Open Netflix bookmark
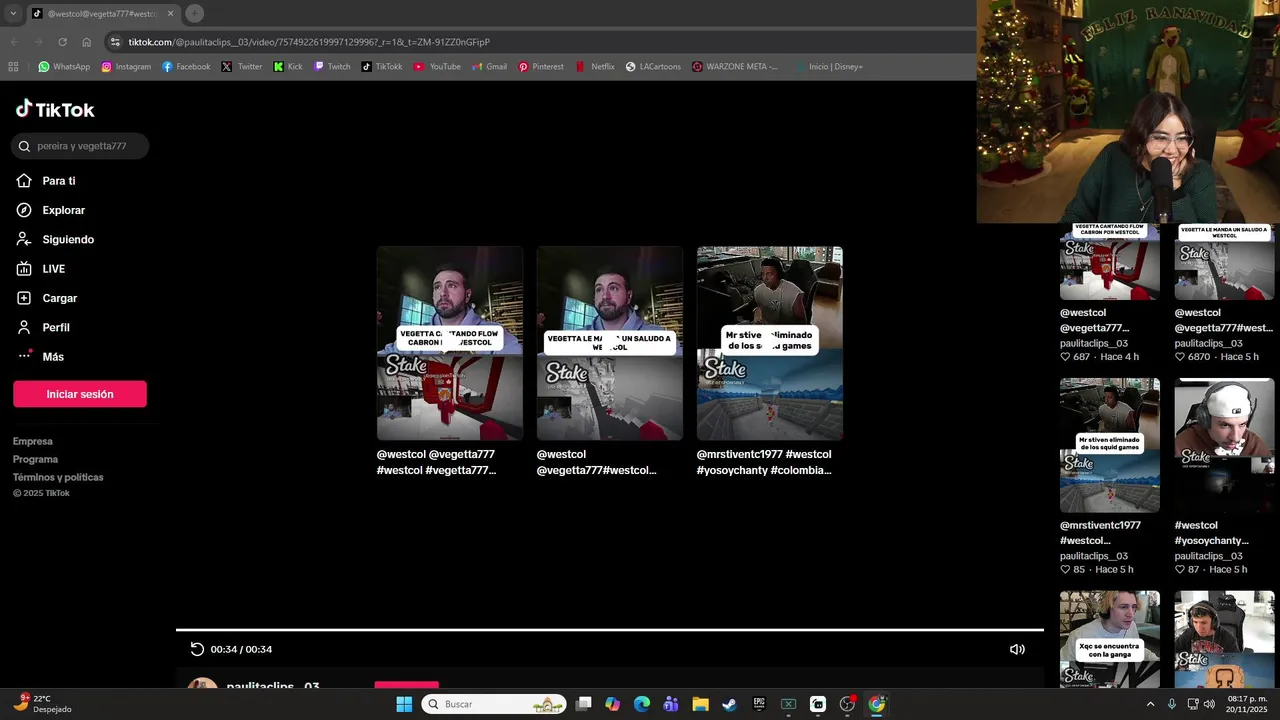The width and height of the screenshot is (1280, 720). pos(595,67)
